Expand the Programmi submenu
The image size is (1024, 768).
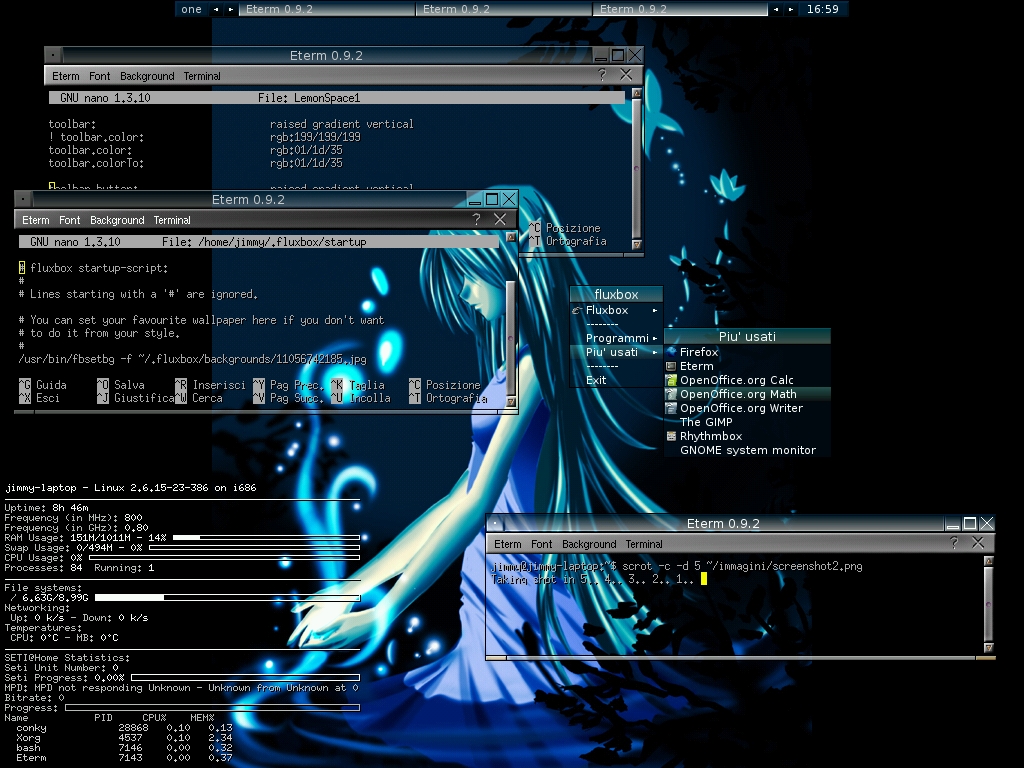[x=616, y=338]
